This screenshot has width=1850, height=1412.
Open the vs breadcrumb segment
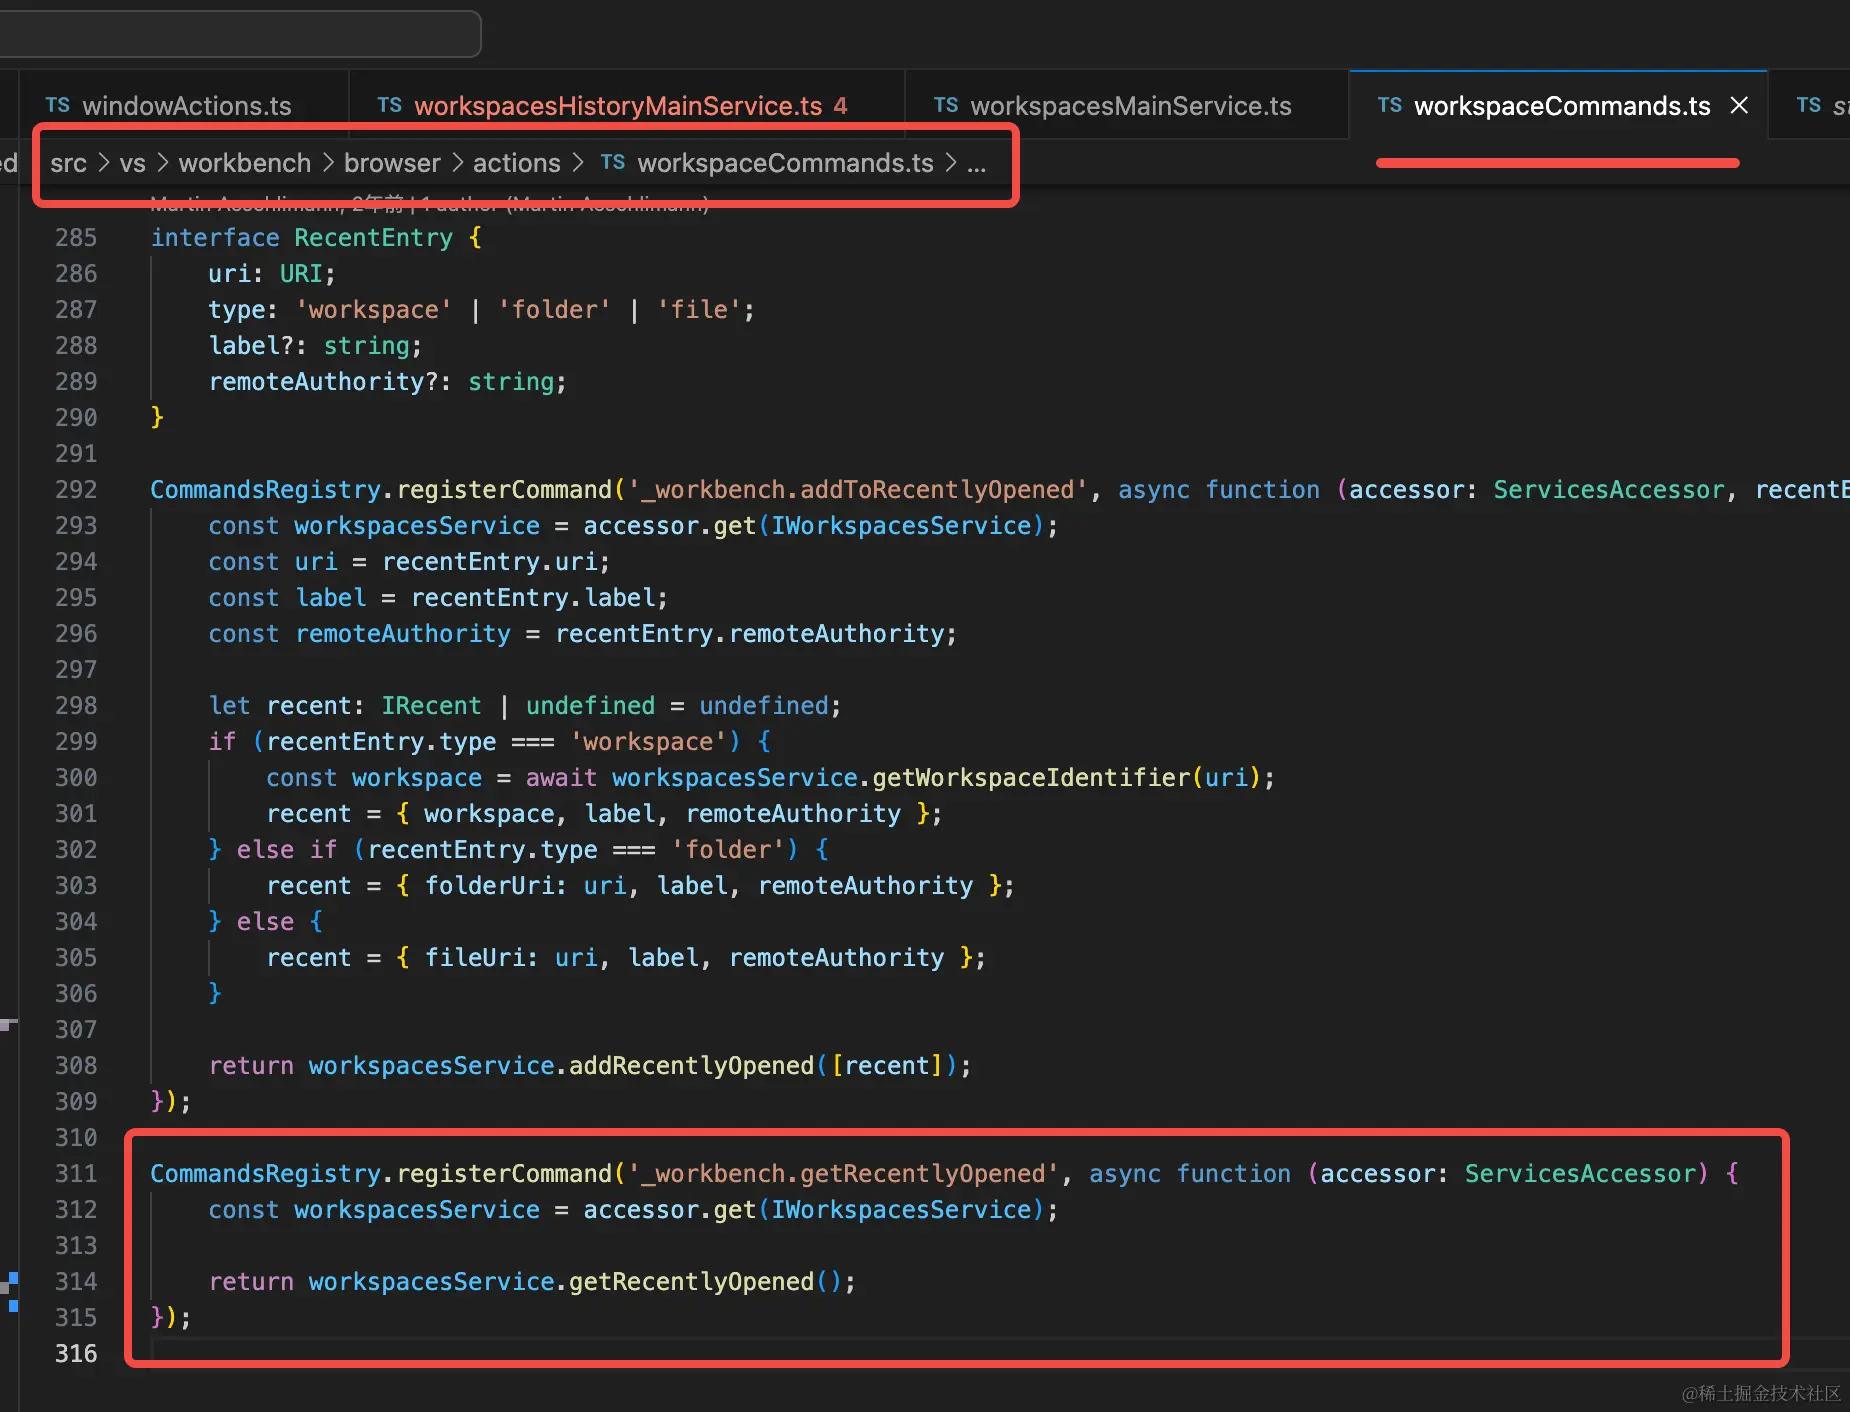tap(132, 163)
